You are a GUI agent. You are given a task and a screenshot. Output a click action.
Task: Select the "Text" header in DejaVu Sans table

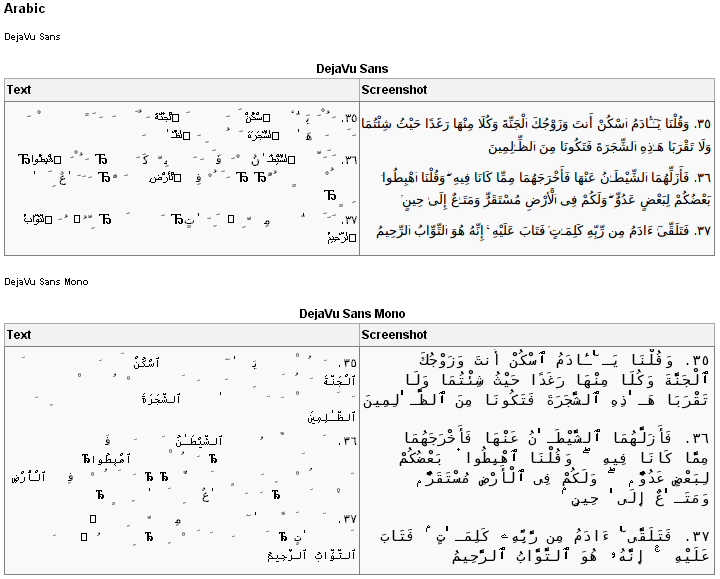click(19, 90)
